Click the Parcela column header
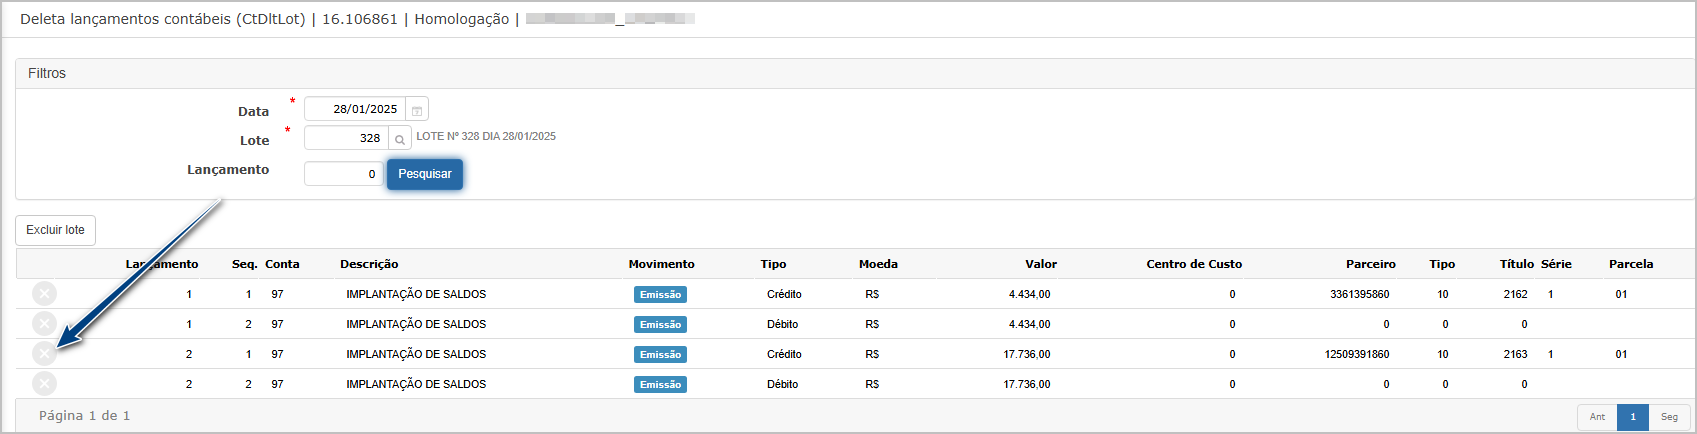1697x434 pixels. 1631,264
